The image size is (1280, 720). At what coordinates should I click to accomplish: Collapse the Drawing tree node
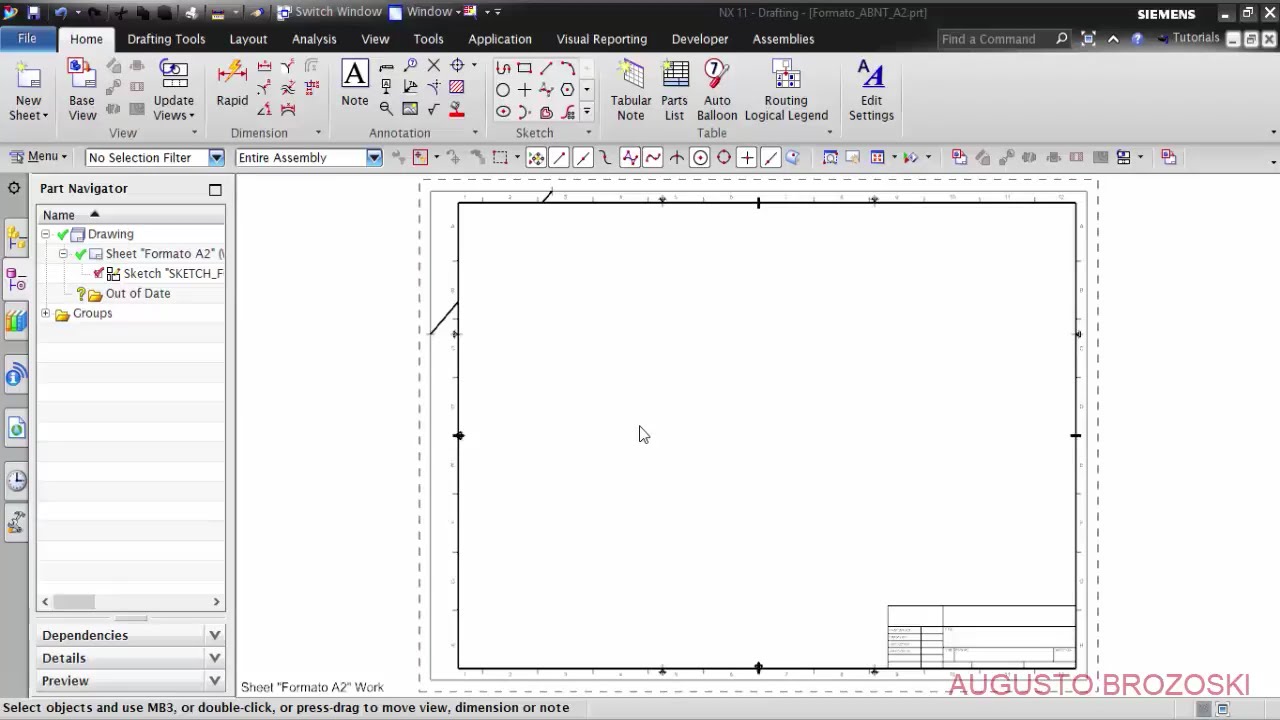click(x=45, y=234)
